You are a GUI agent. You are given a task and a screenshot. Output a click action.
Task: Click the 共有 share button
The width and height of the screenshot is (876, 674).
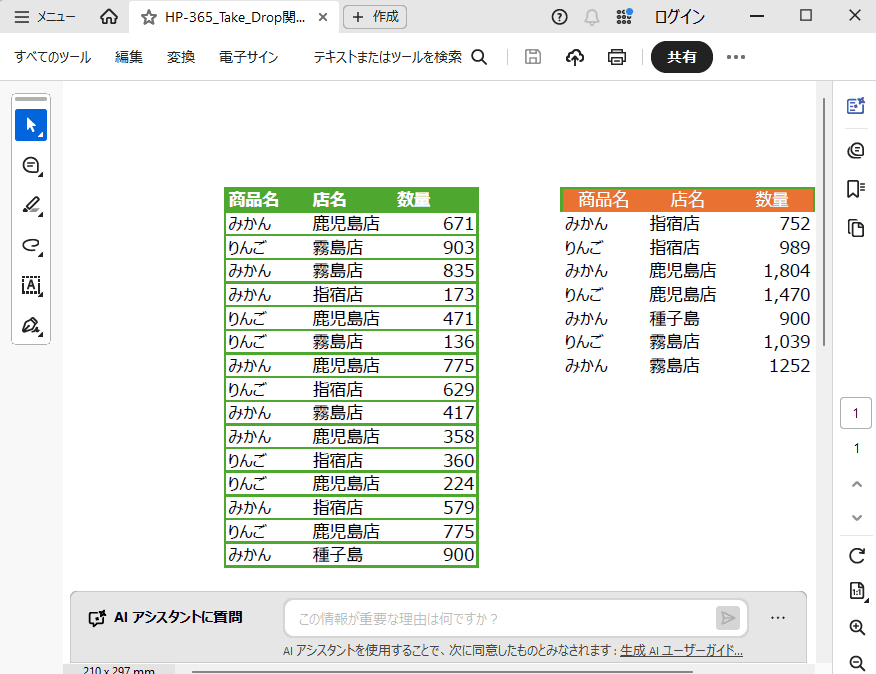pyautogui.click(x=681, y=57)
